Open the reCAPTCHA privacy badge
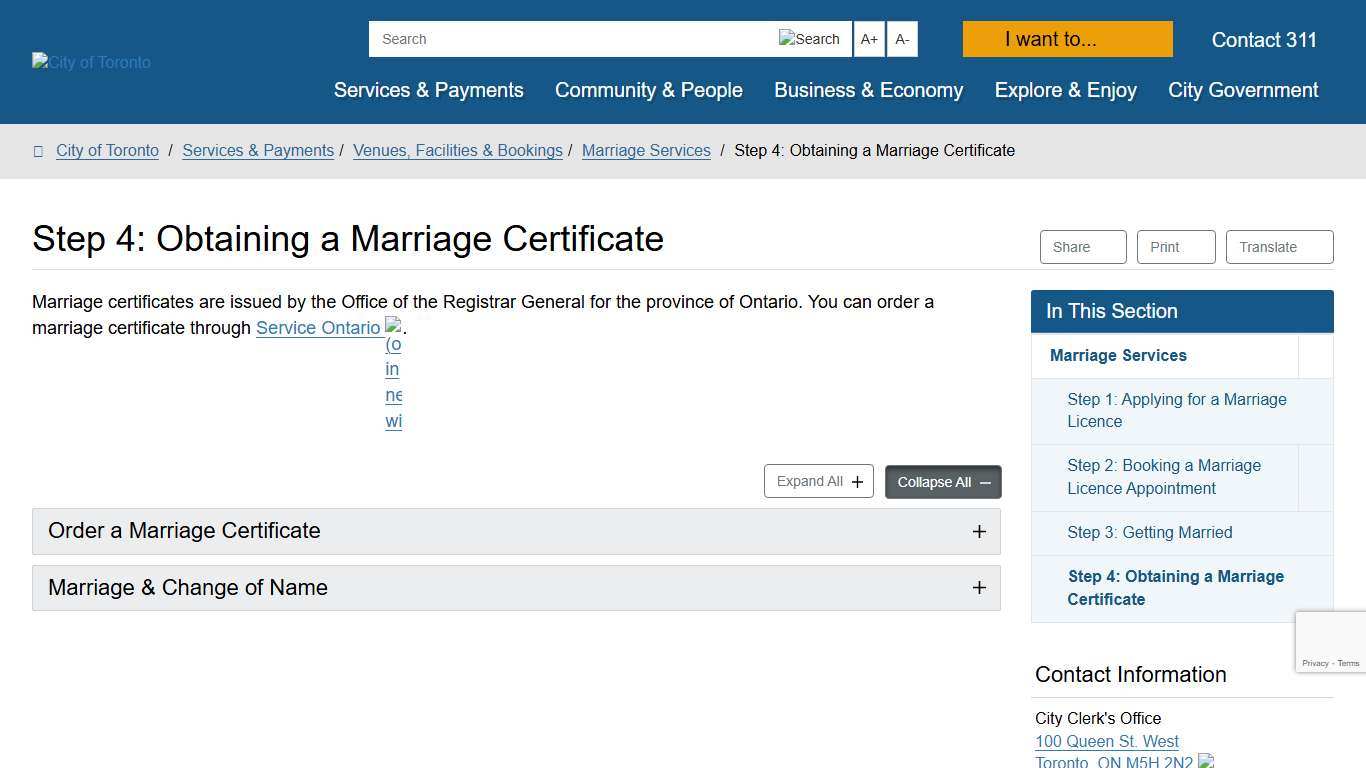Viewport: 1366px width, 768px height. point(1330,641)
